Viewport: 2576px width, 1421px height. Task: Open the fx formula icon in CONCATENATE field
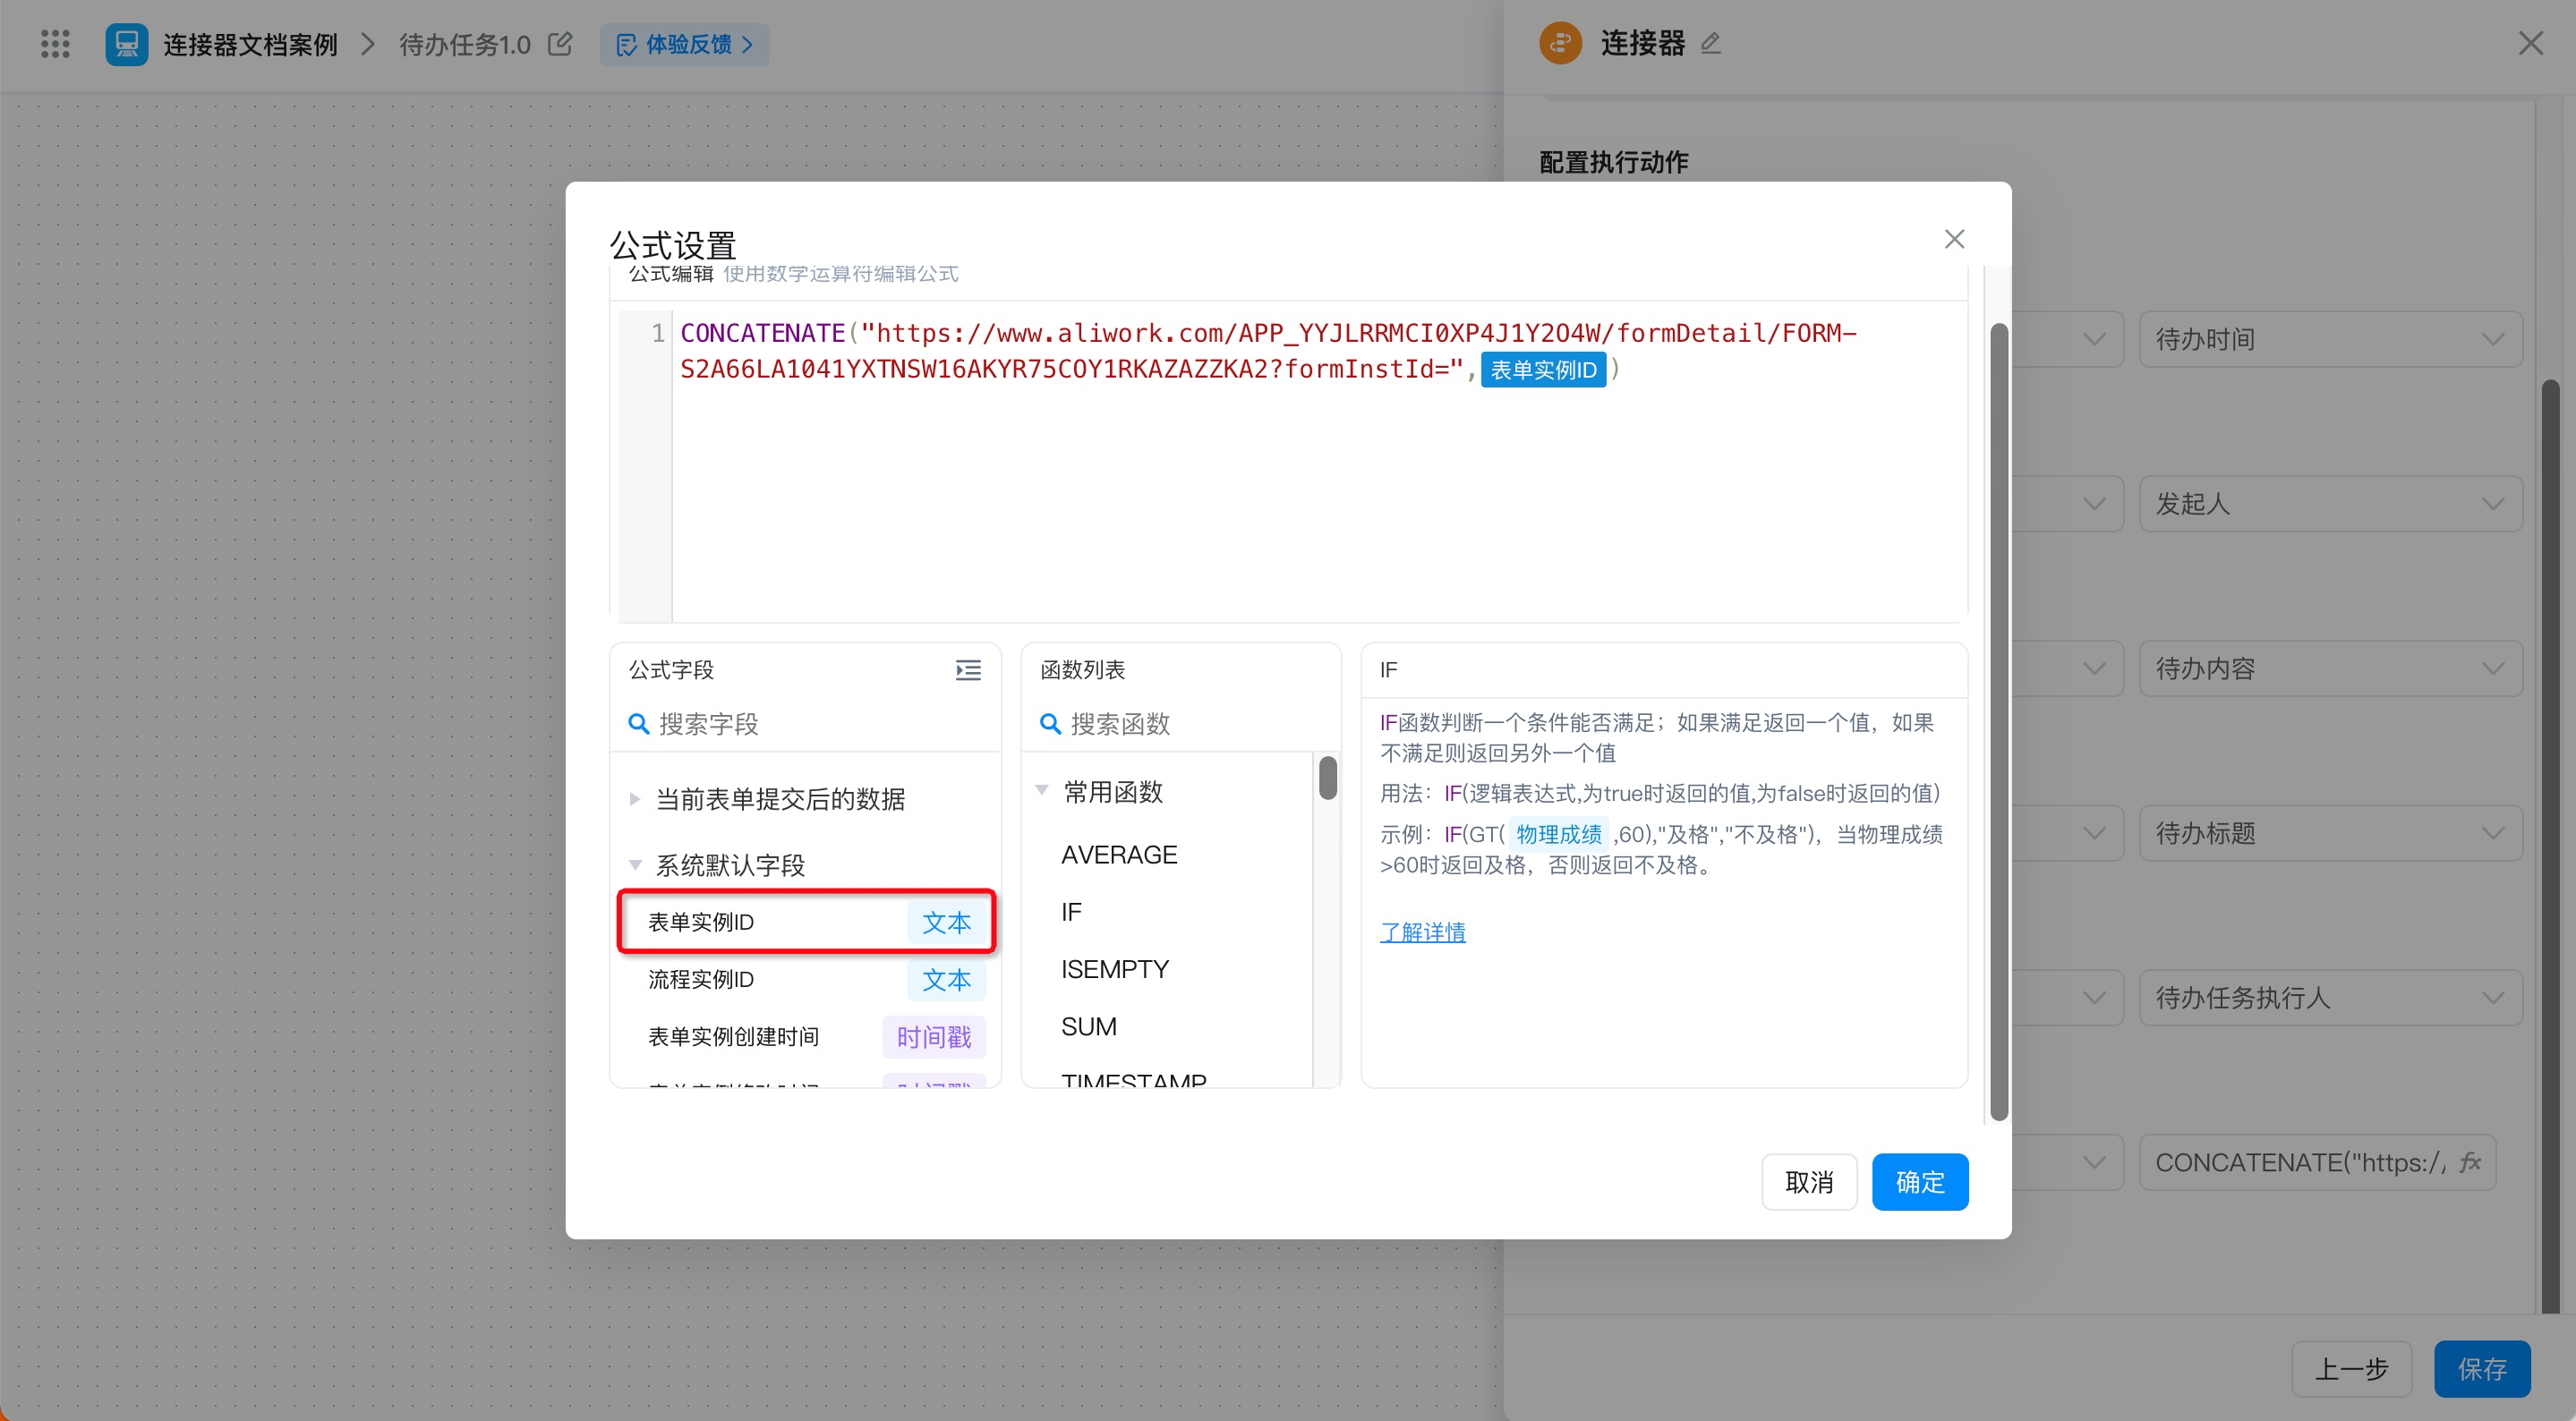2470,1161
